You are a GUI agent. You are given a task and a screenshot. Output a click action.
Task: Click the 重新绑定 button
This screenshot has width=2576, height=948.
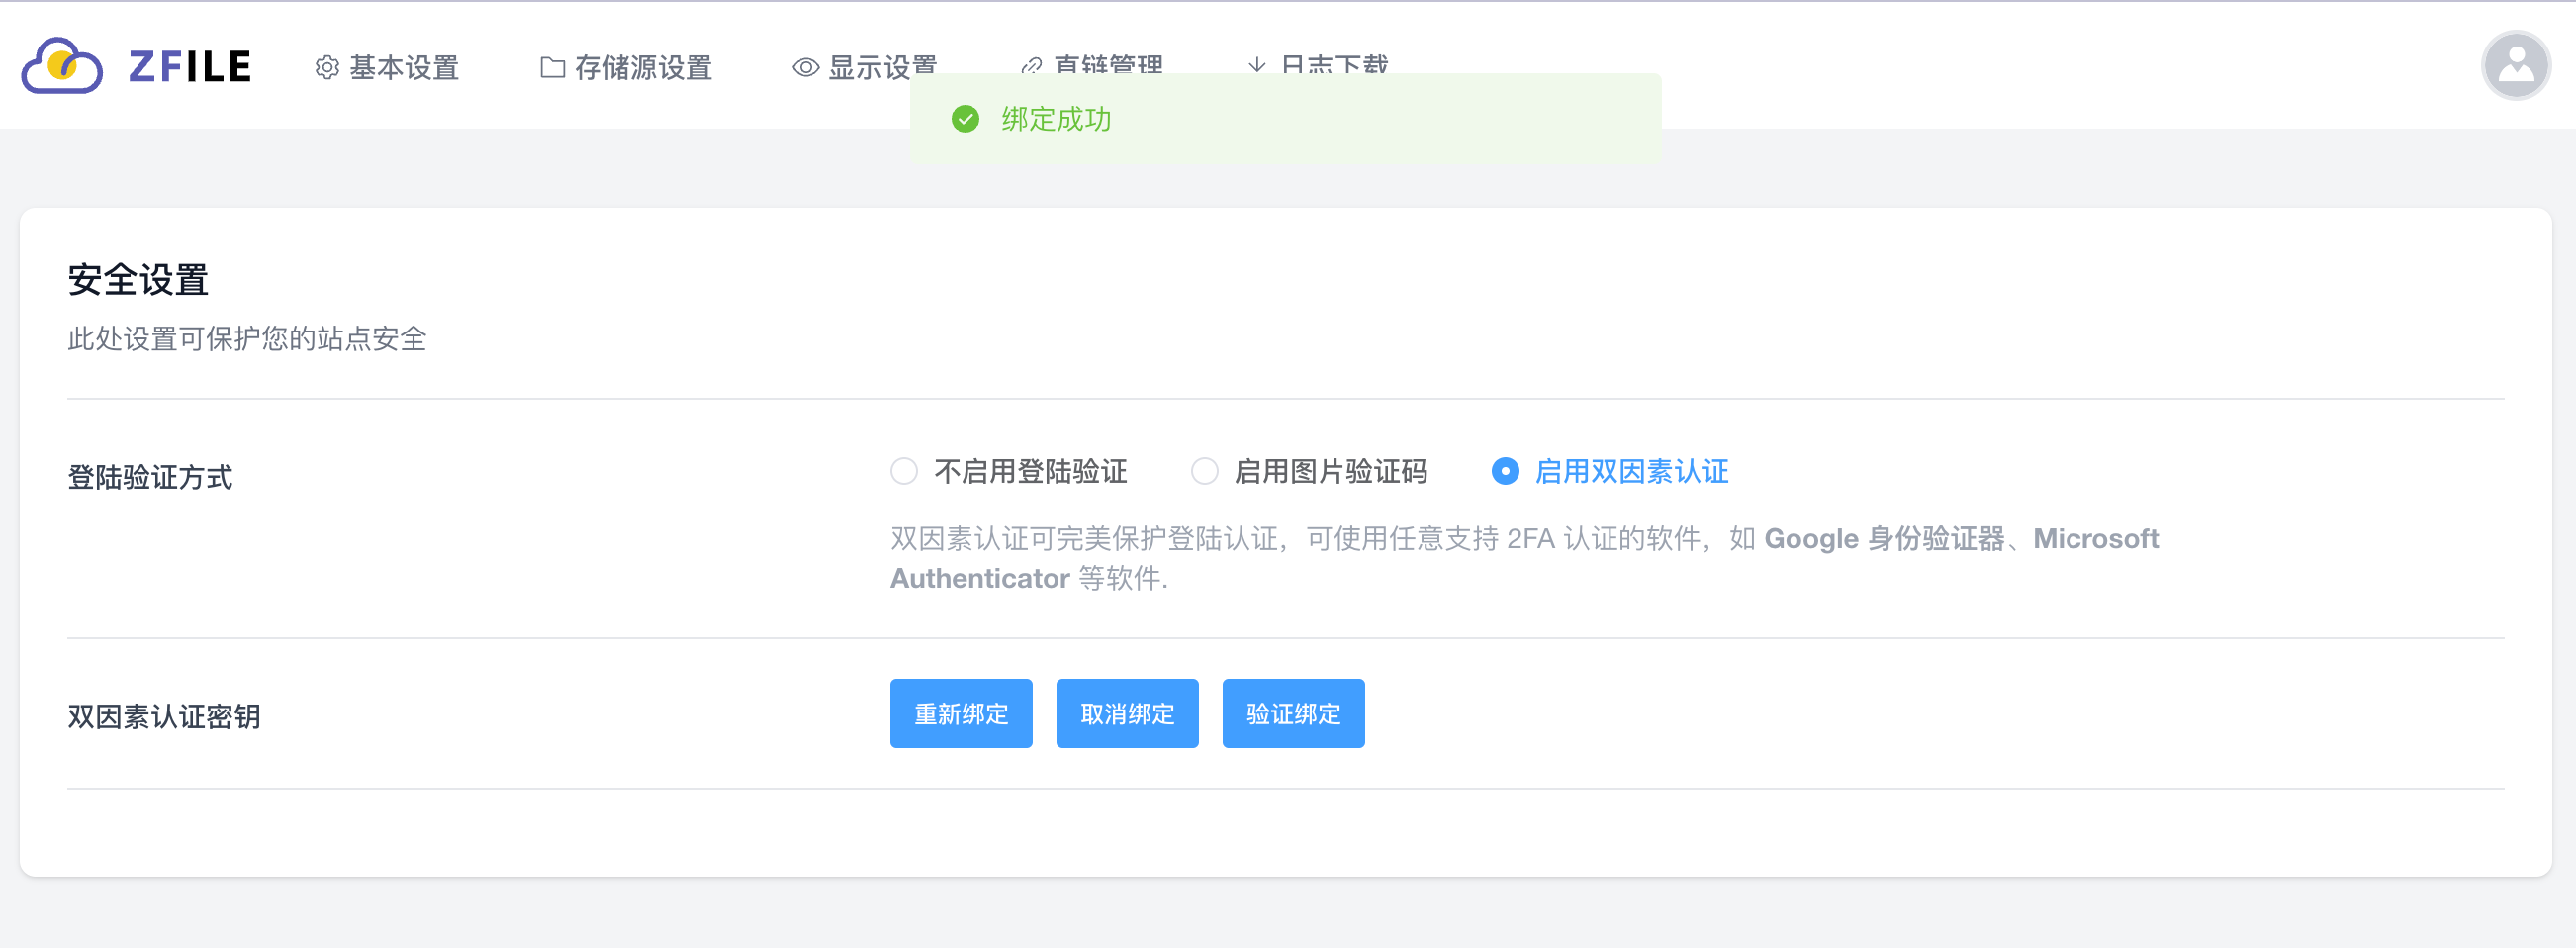[x=960, y=713]
